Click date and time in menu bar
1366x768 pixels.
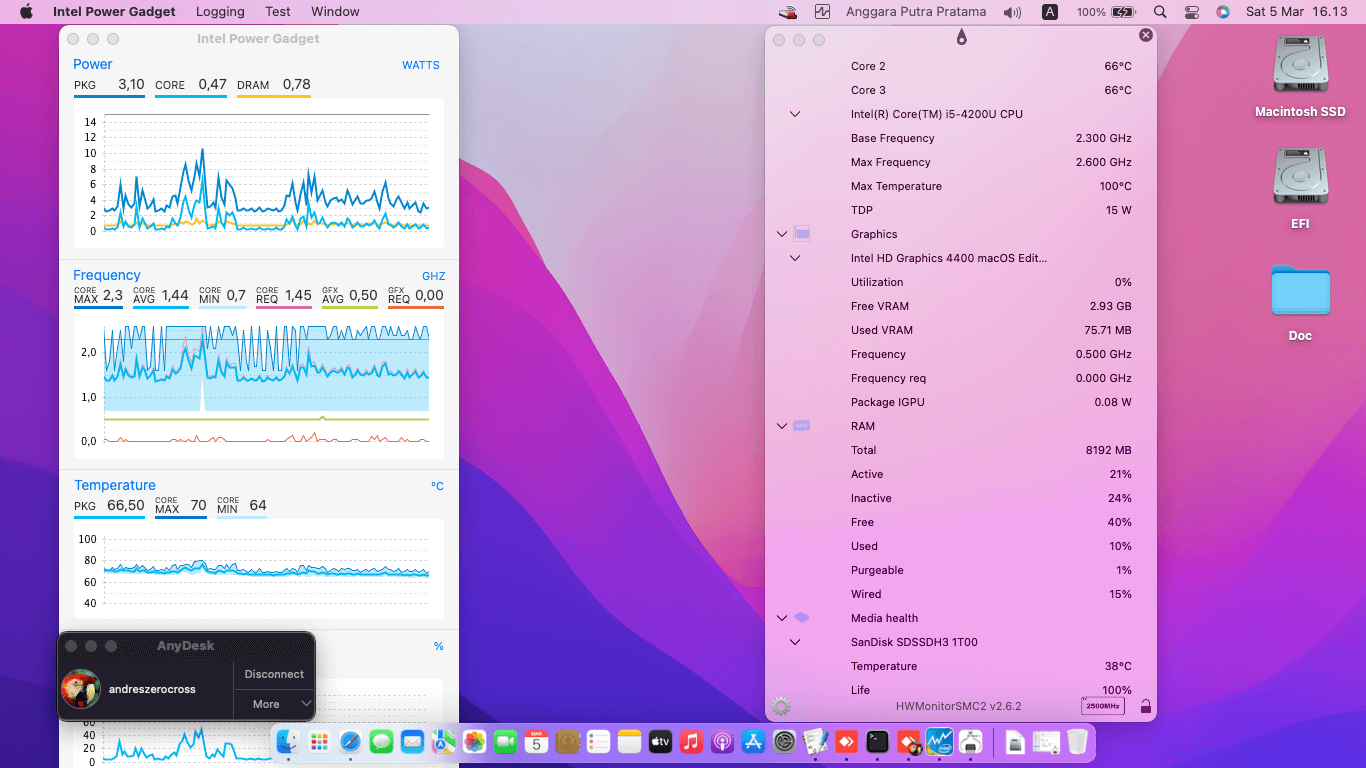click(1297, 12)
